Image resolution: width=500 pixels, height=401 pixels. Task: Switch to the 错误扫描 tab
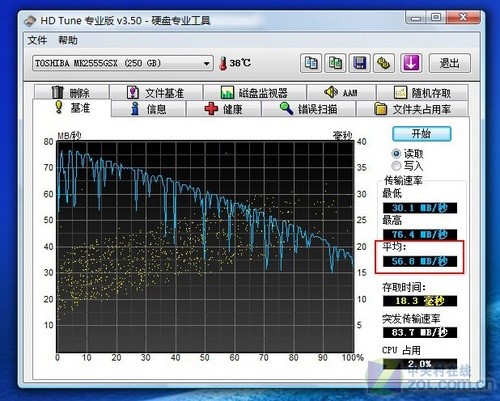[308, 109]
